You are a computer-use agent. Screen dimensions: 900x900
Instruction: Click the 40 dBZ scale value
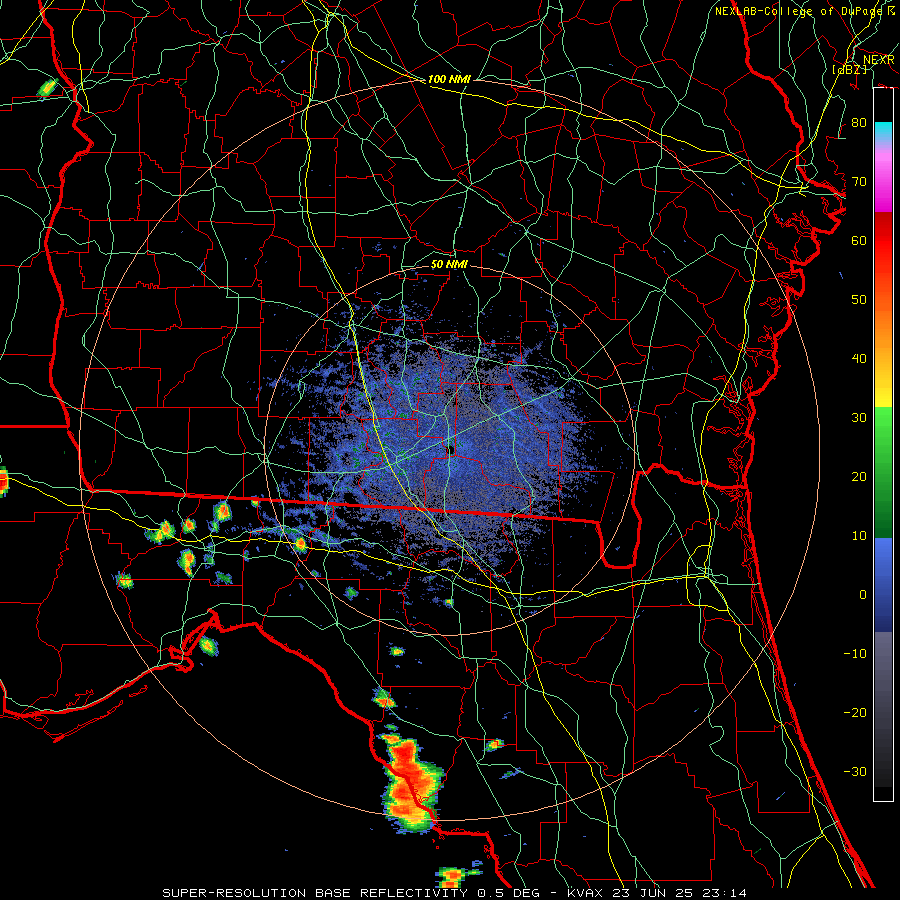tap(859, 359)
